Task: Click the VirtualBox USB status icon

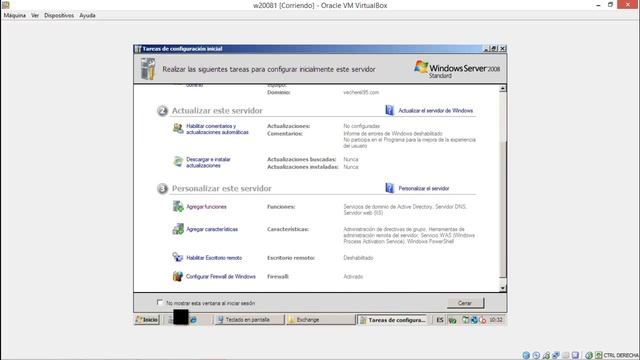Action: pyautogui.click(x=546, y=356)
